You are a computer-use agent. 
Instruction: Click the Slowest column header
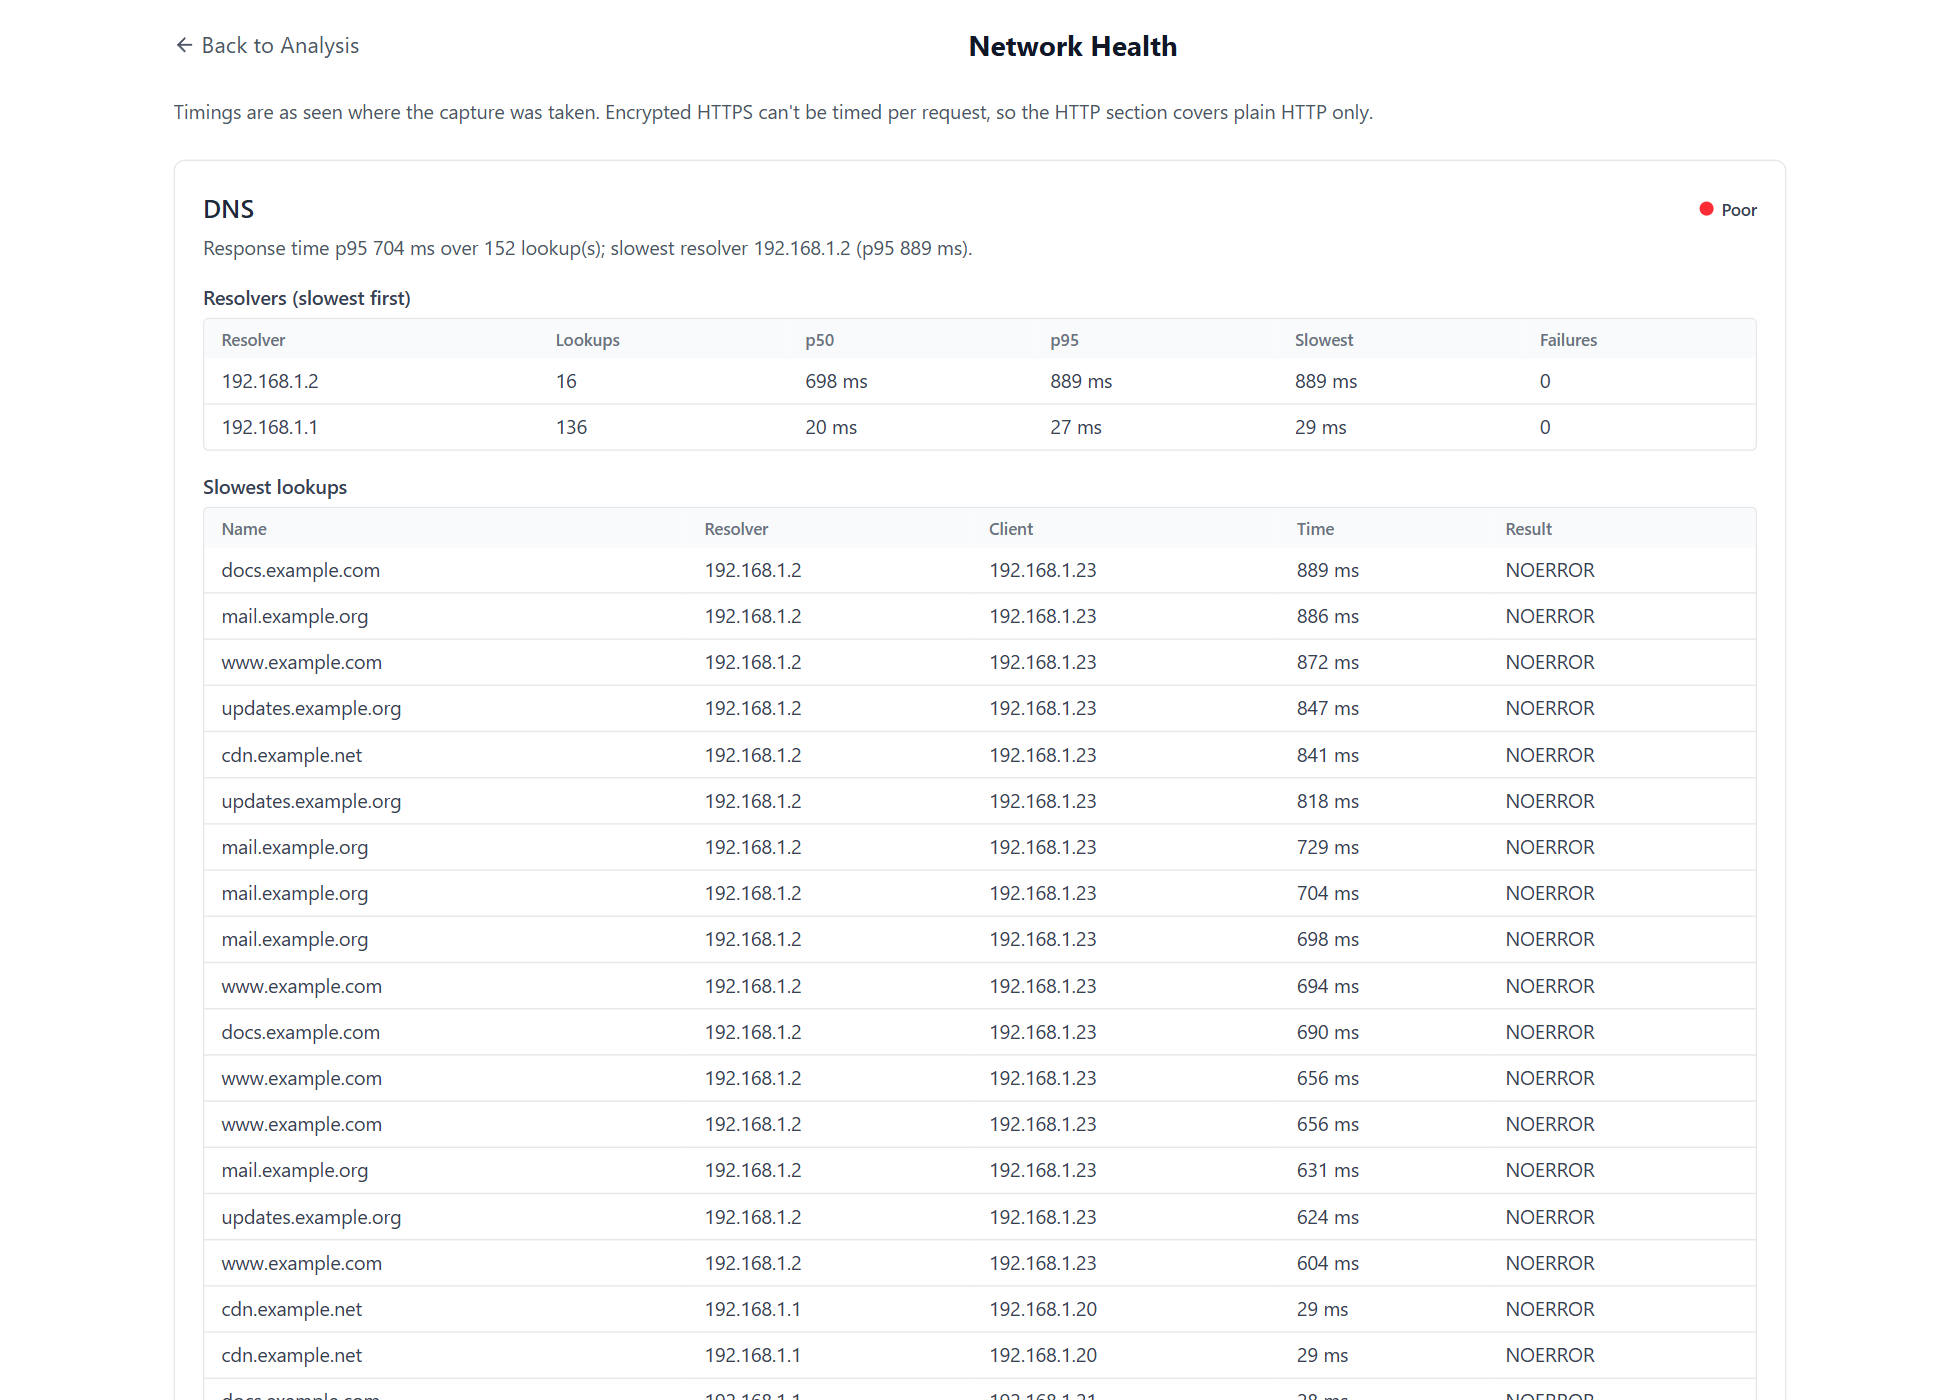click(1324, 340)
